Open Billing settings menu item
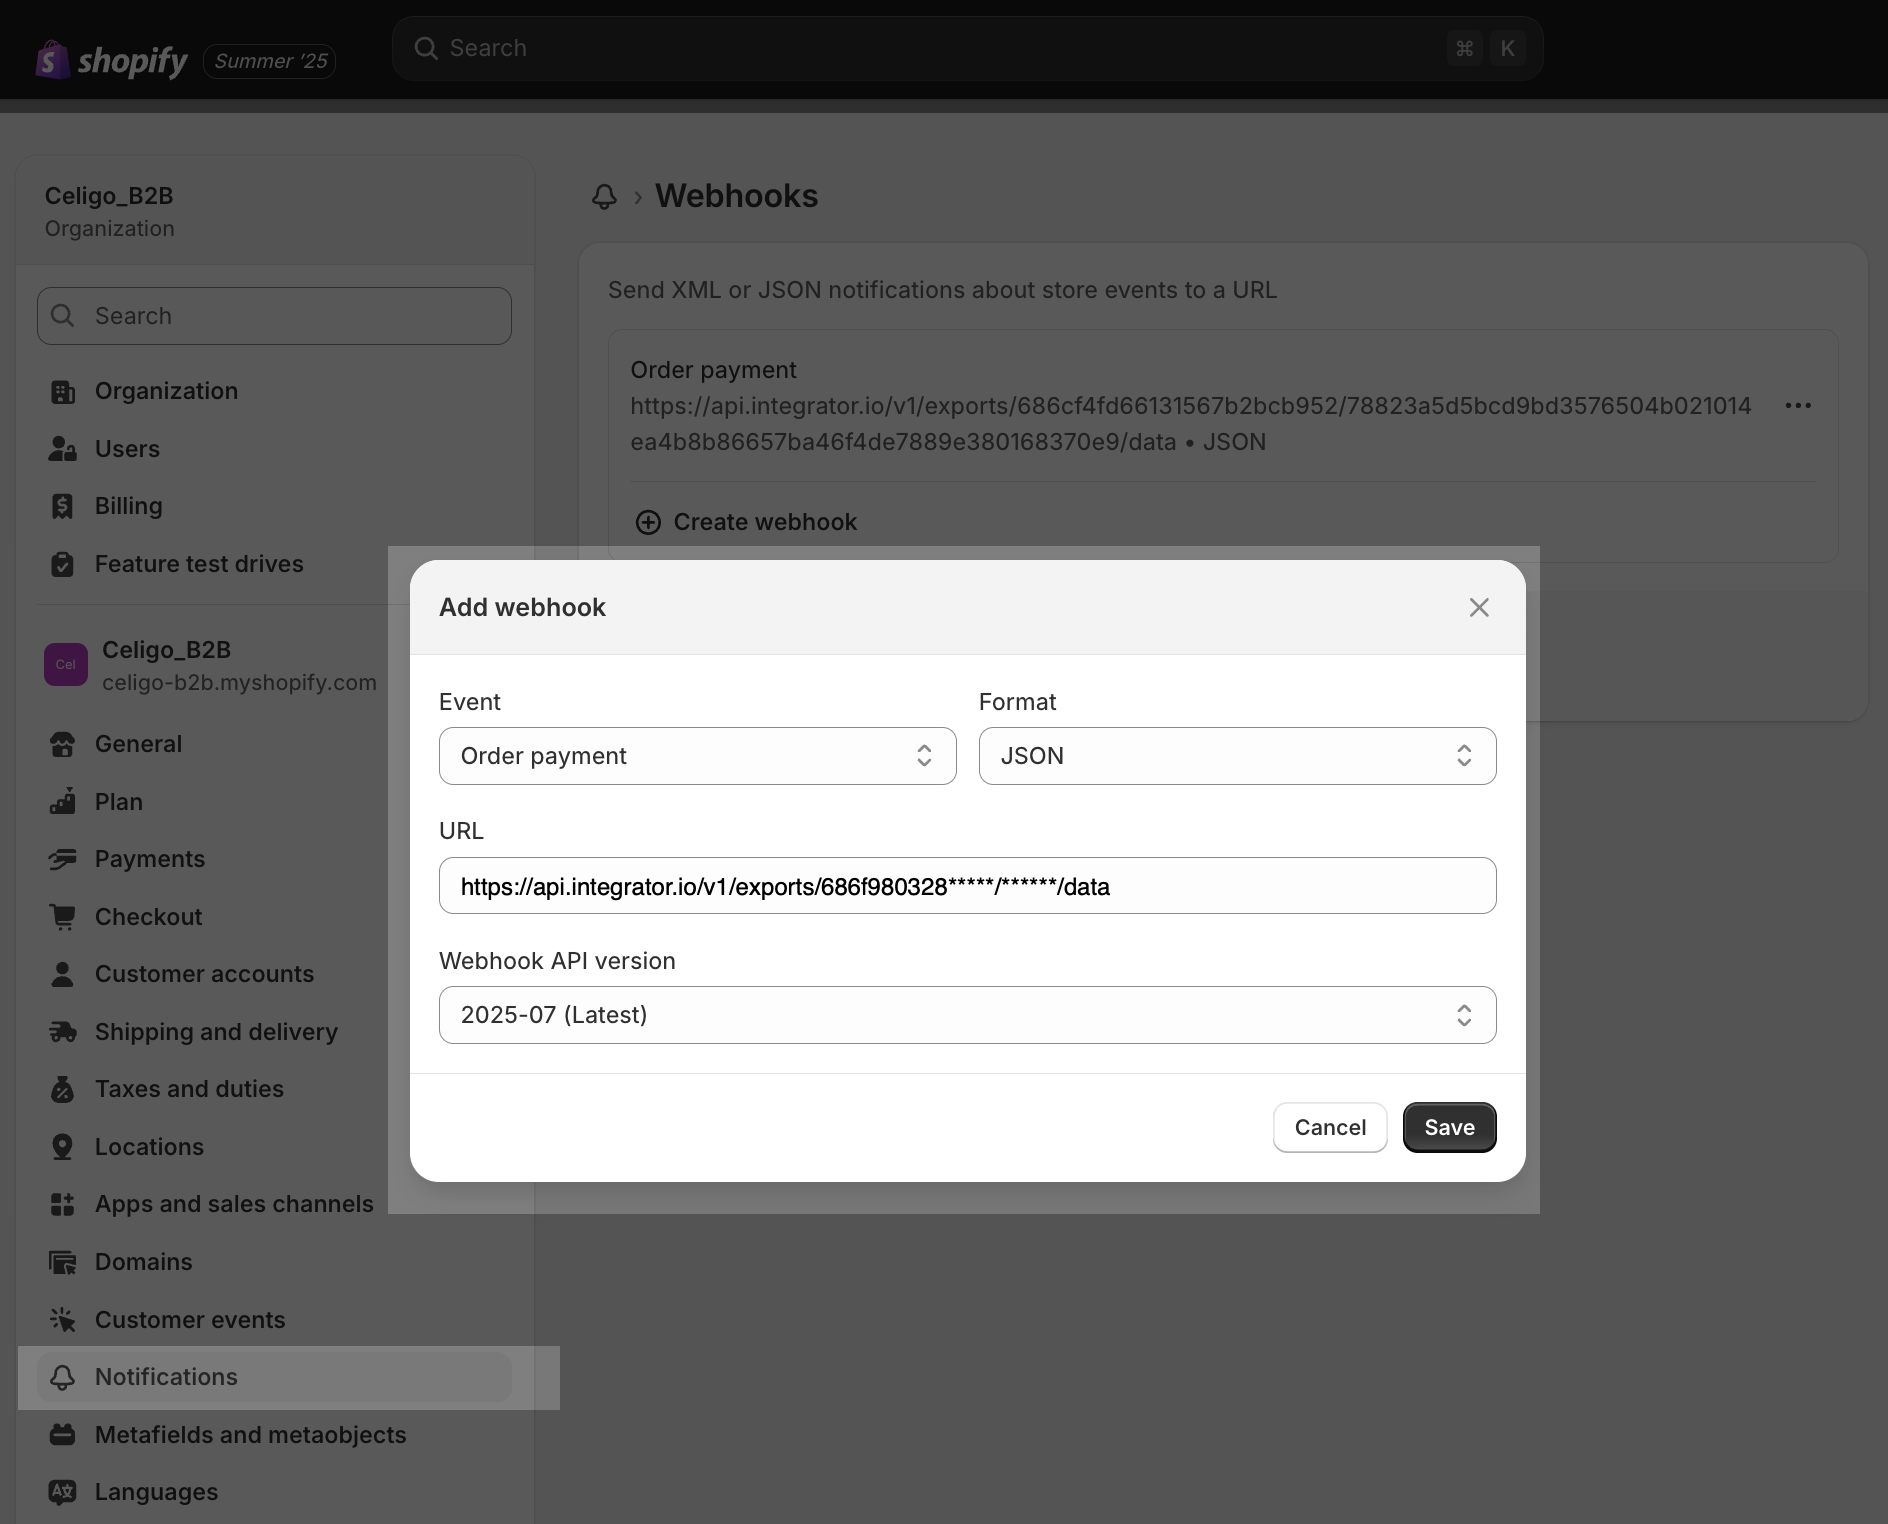 click(x=274, y=507)
